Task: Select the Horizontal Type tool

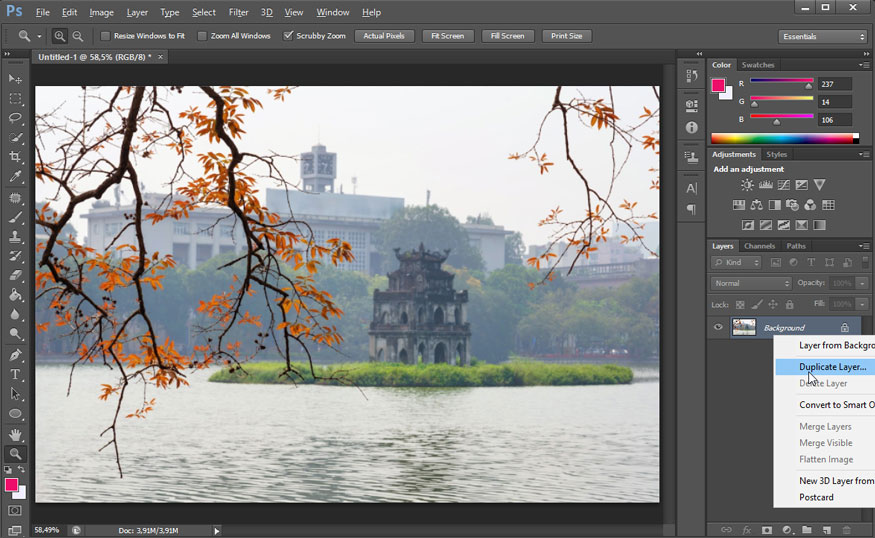Action: 15,374
